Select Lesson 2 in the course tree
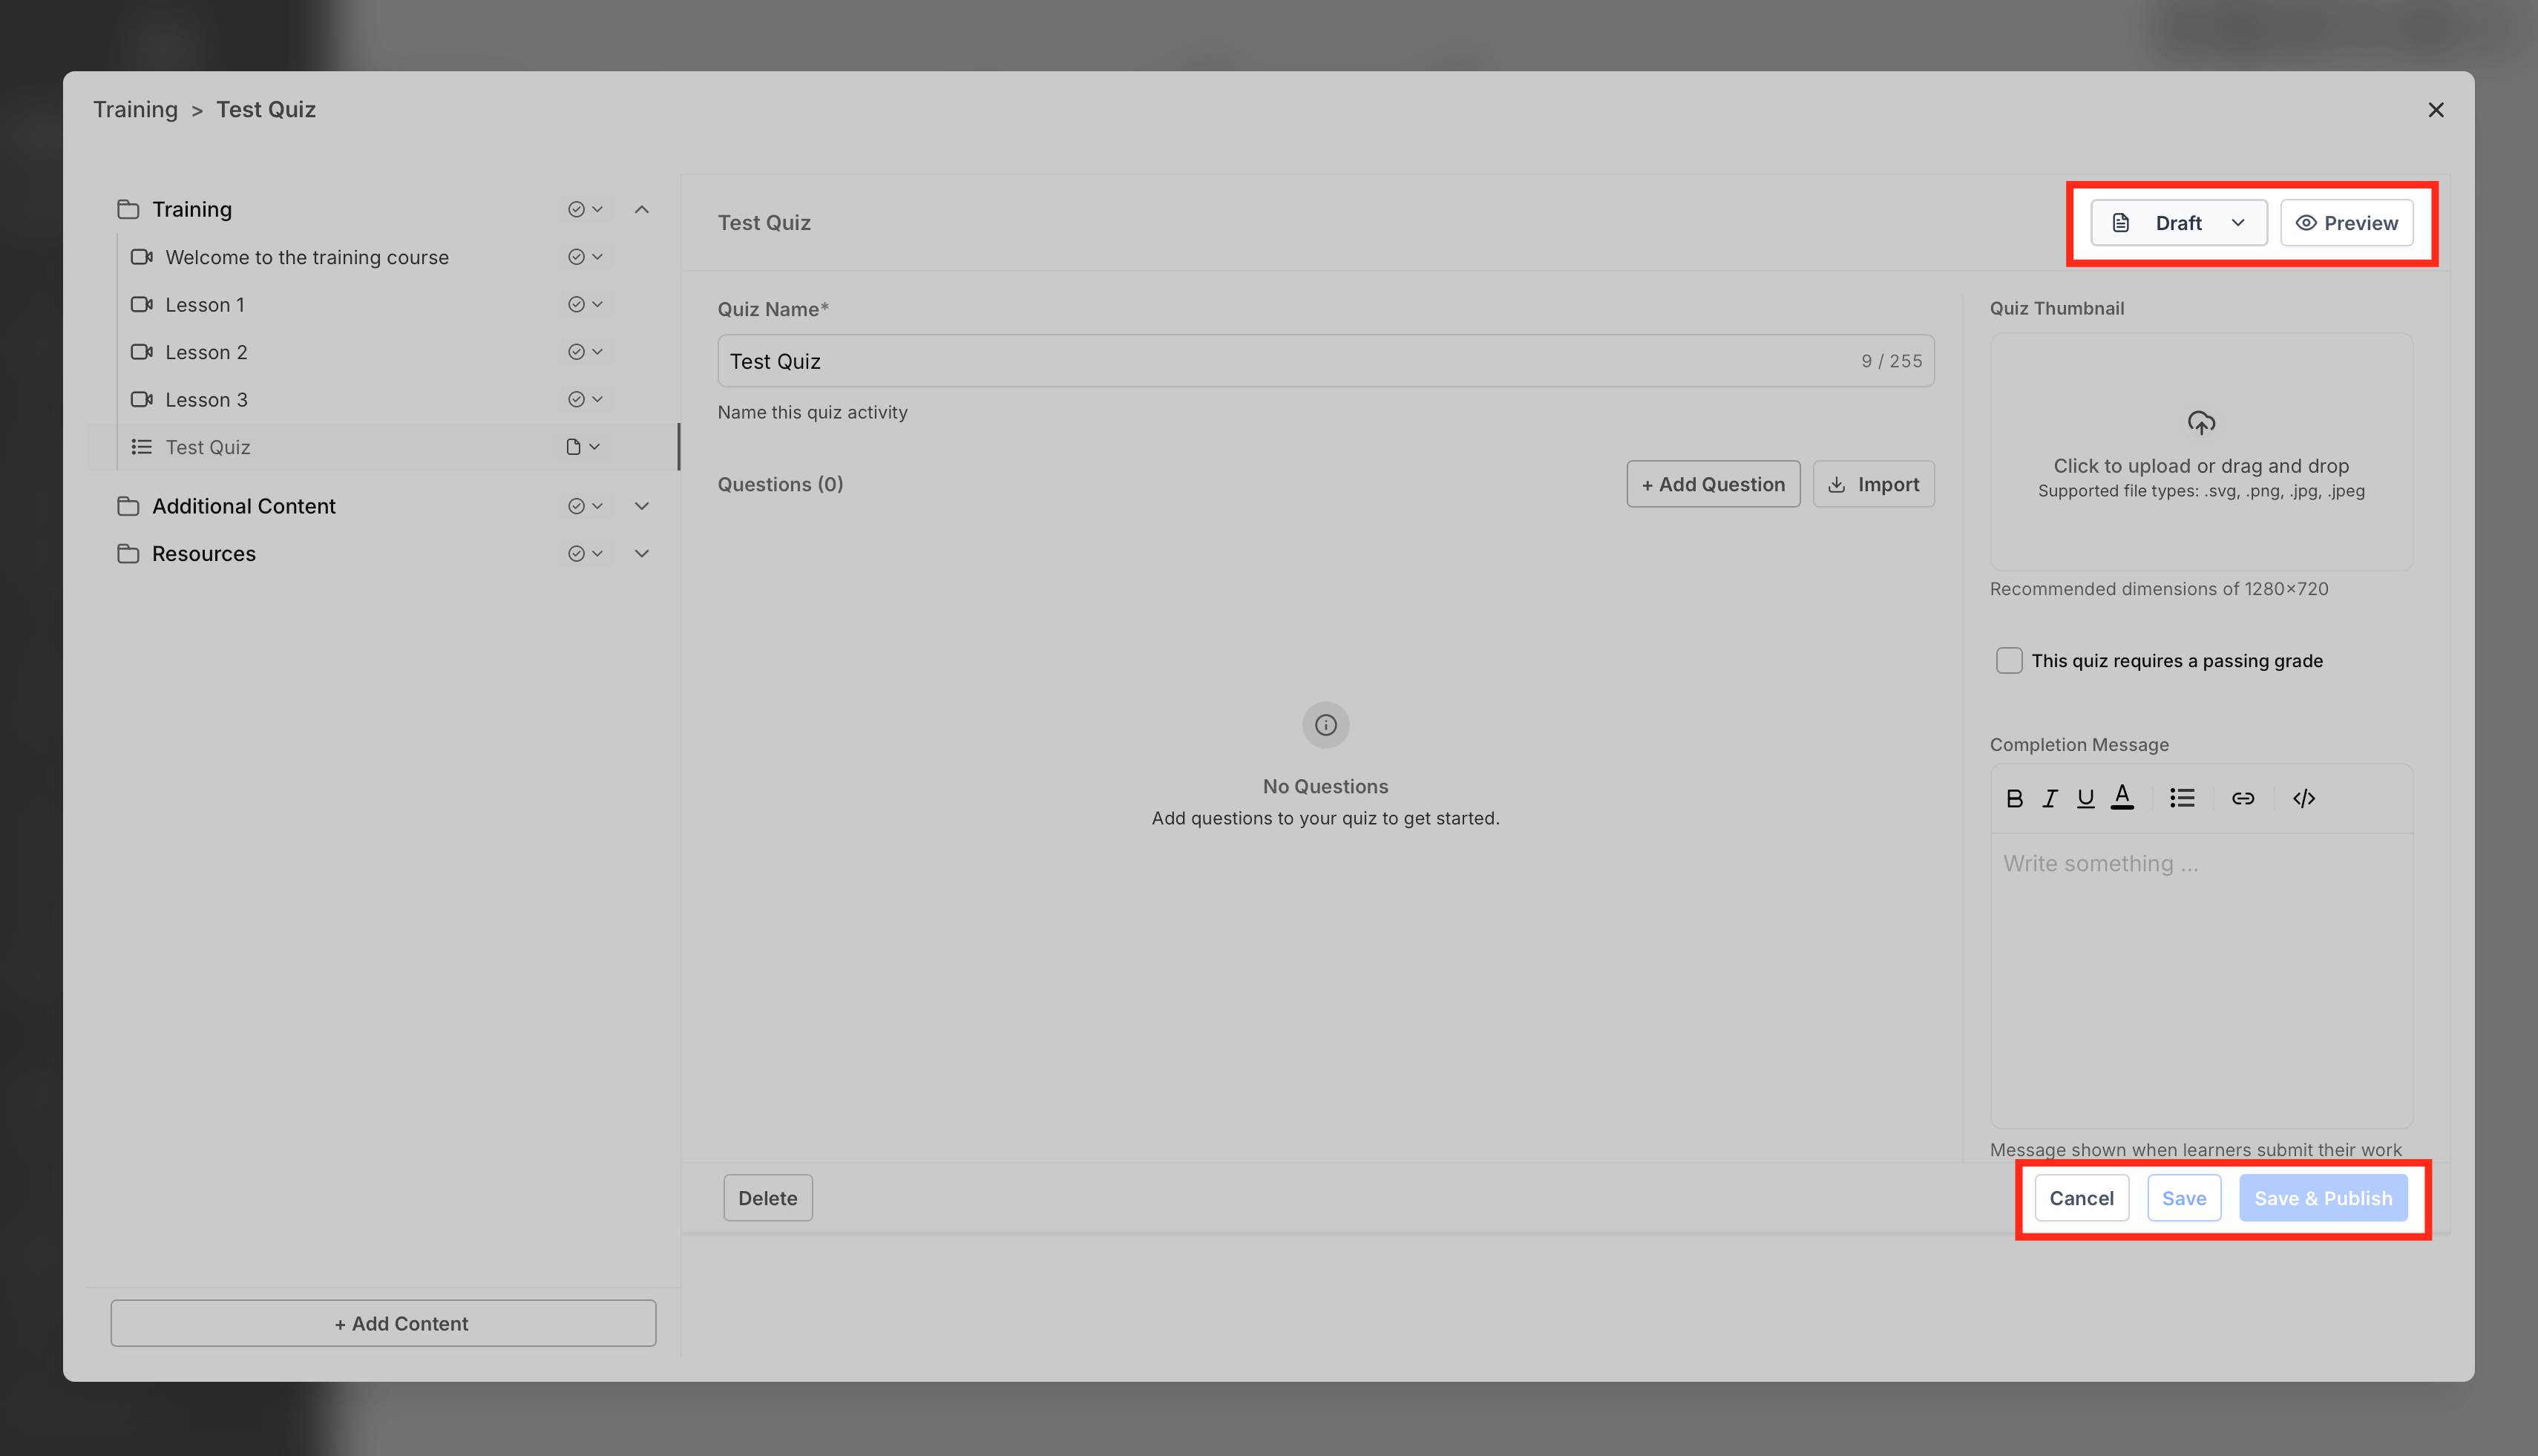This screenshot has height=1456, width=2538. click(206, 352)
